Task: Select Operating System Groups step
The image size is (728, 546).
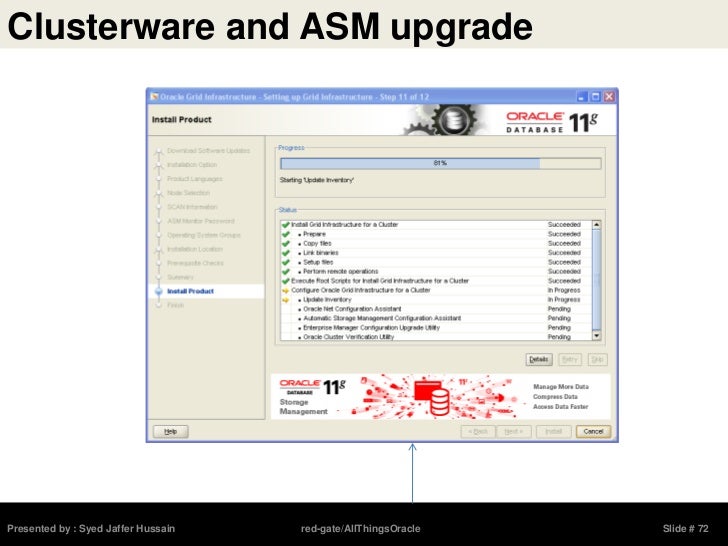Action: click(204, 235)
